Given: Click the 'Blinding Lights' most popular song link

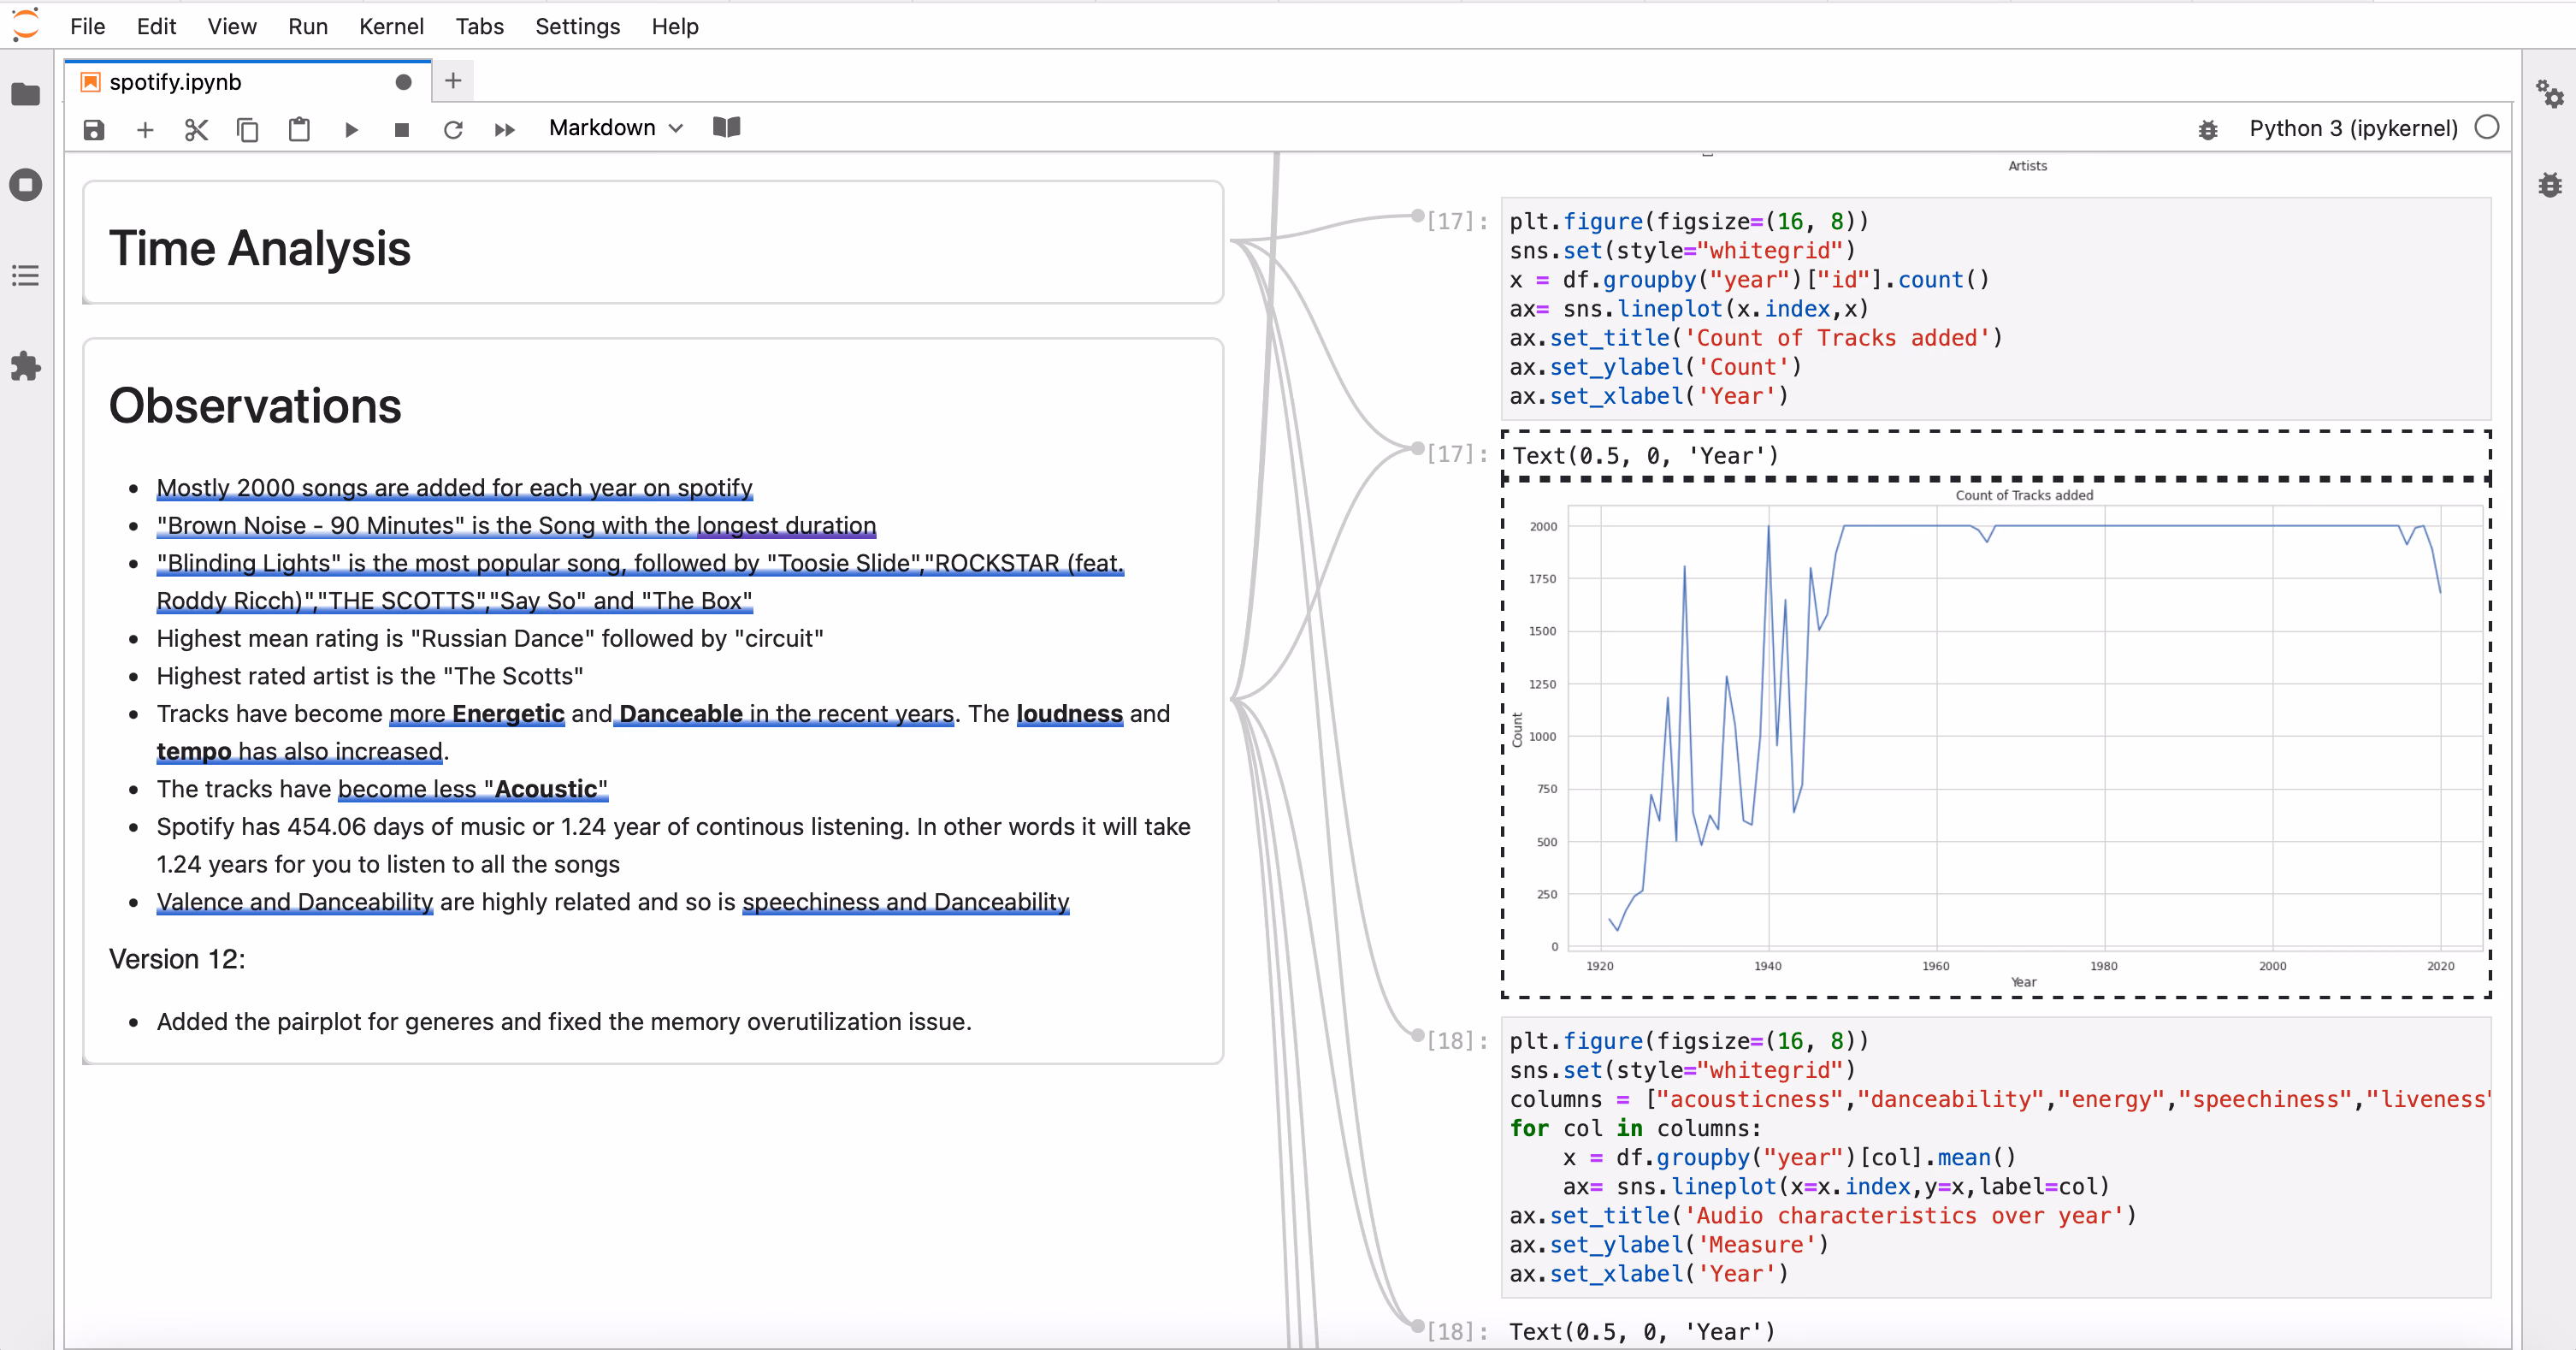Looking at the screenshot, I should tap(640, 582).
